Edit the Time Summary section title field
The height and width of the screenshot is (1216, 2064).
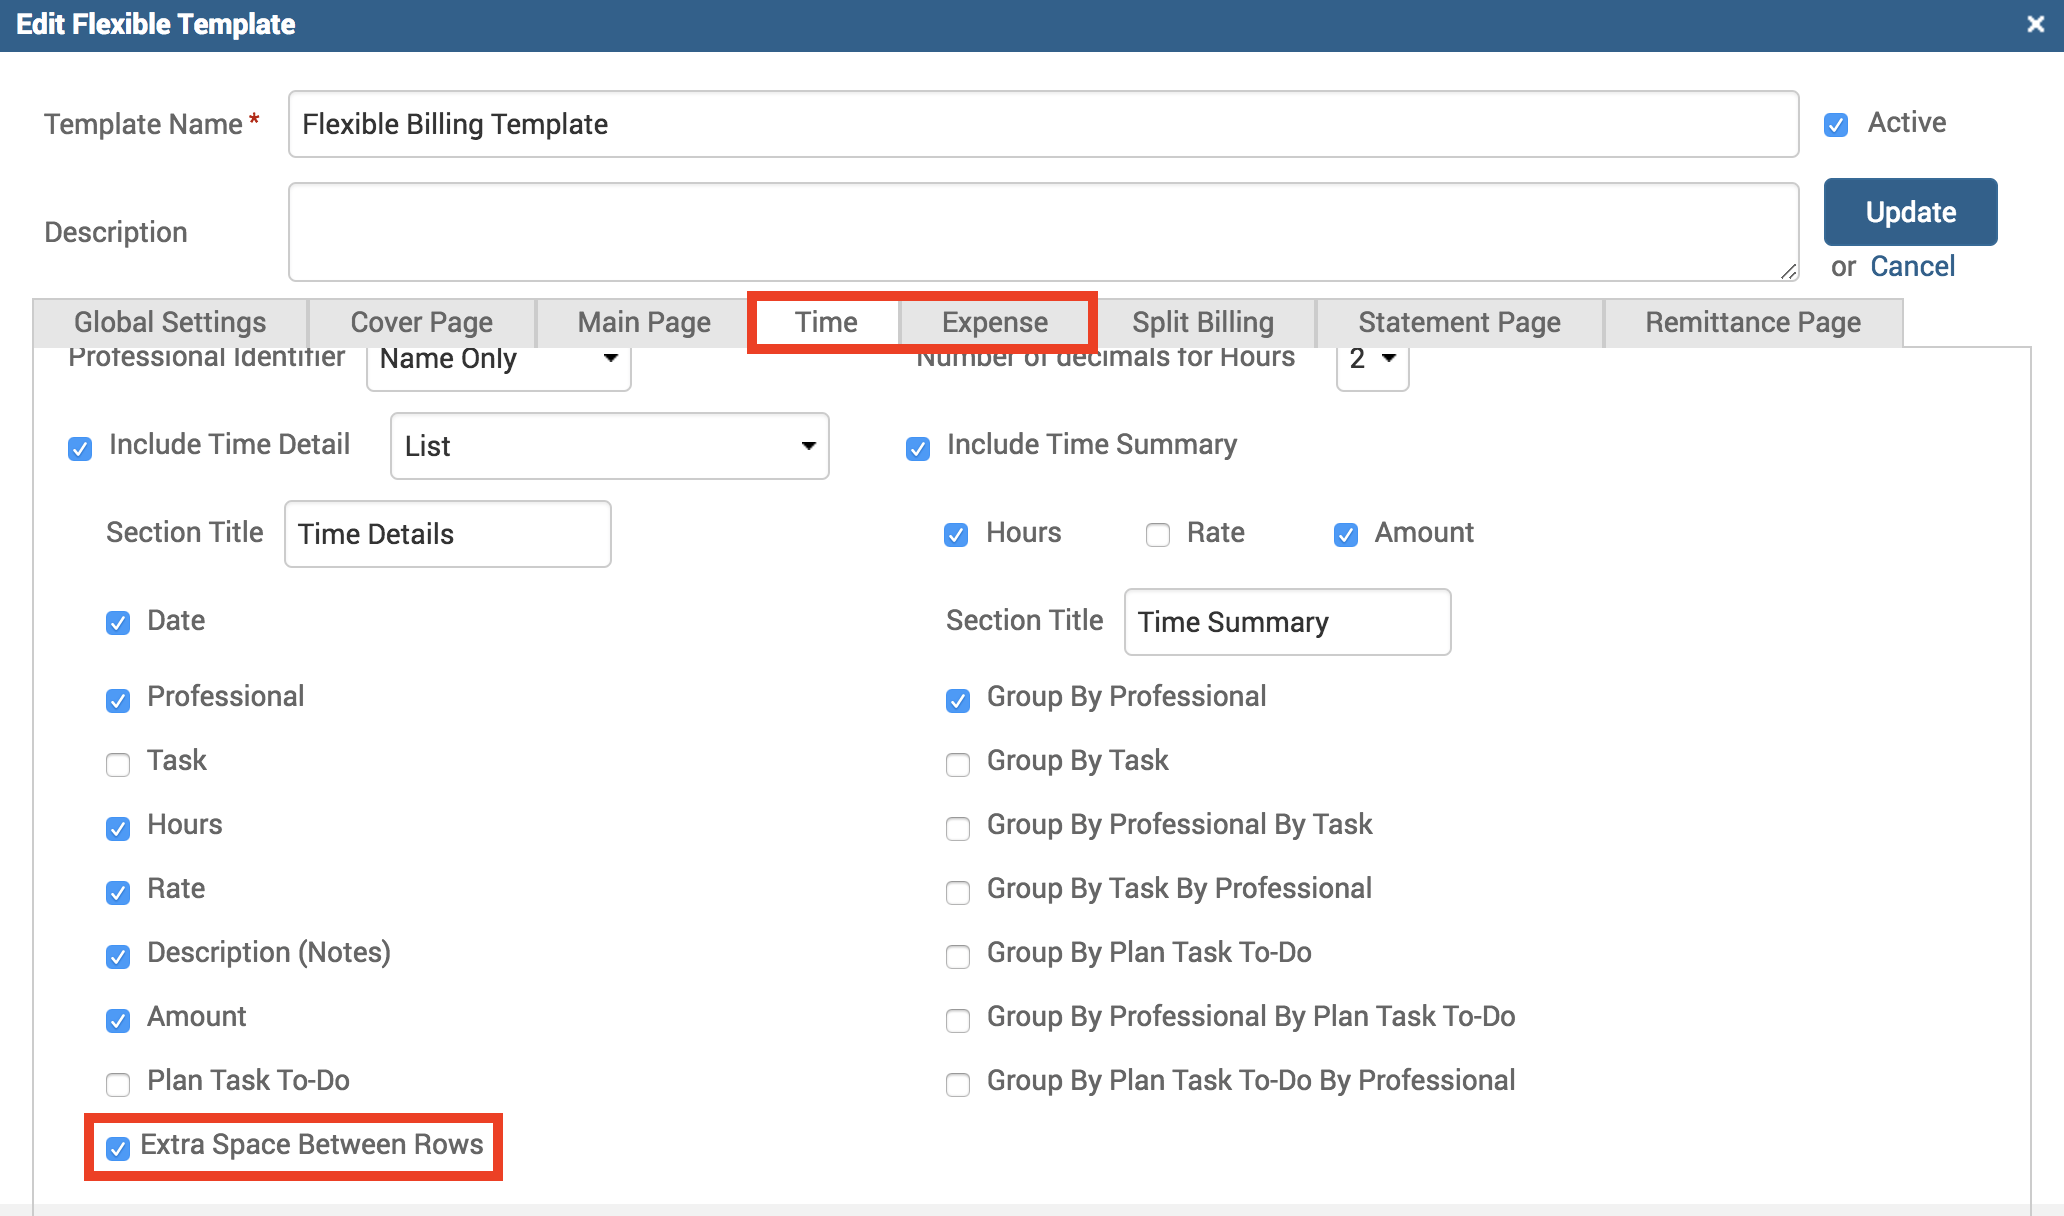1287,622
